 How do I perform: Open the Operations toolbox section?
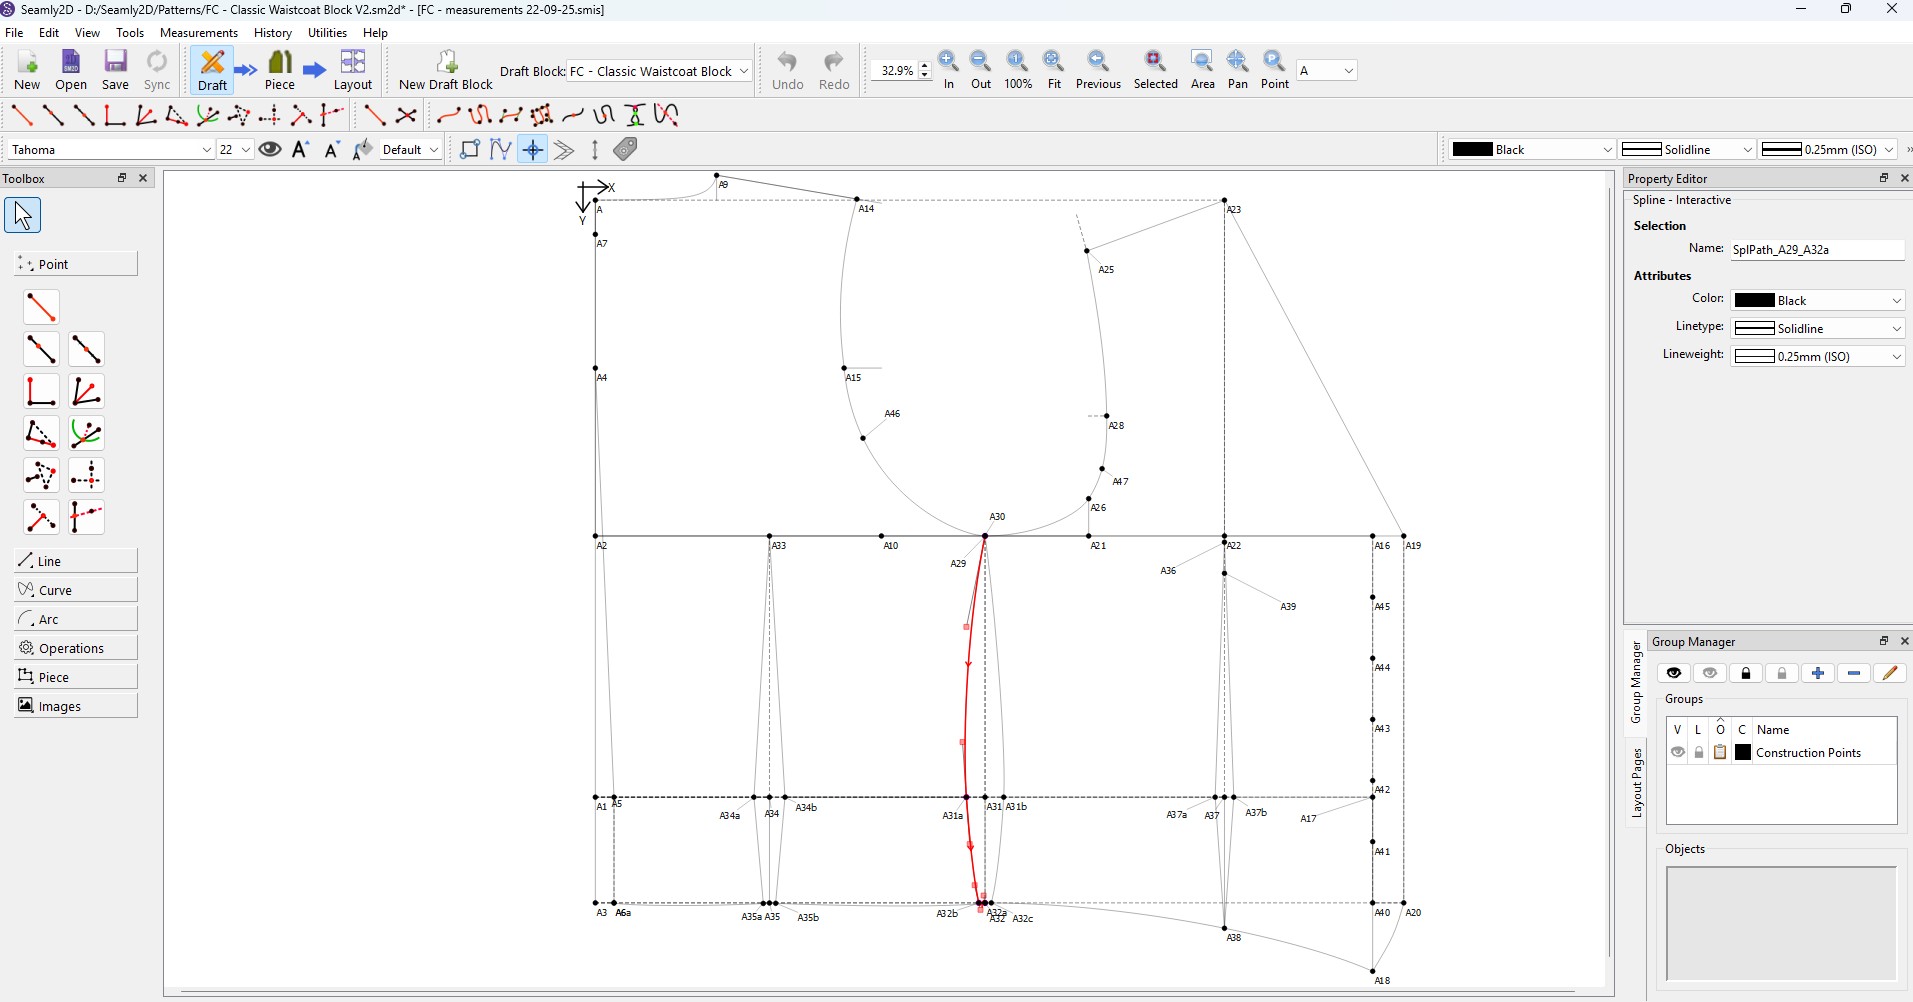point(76,648)
